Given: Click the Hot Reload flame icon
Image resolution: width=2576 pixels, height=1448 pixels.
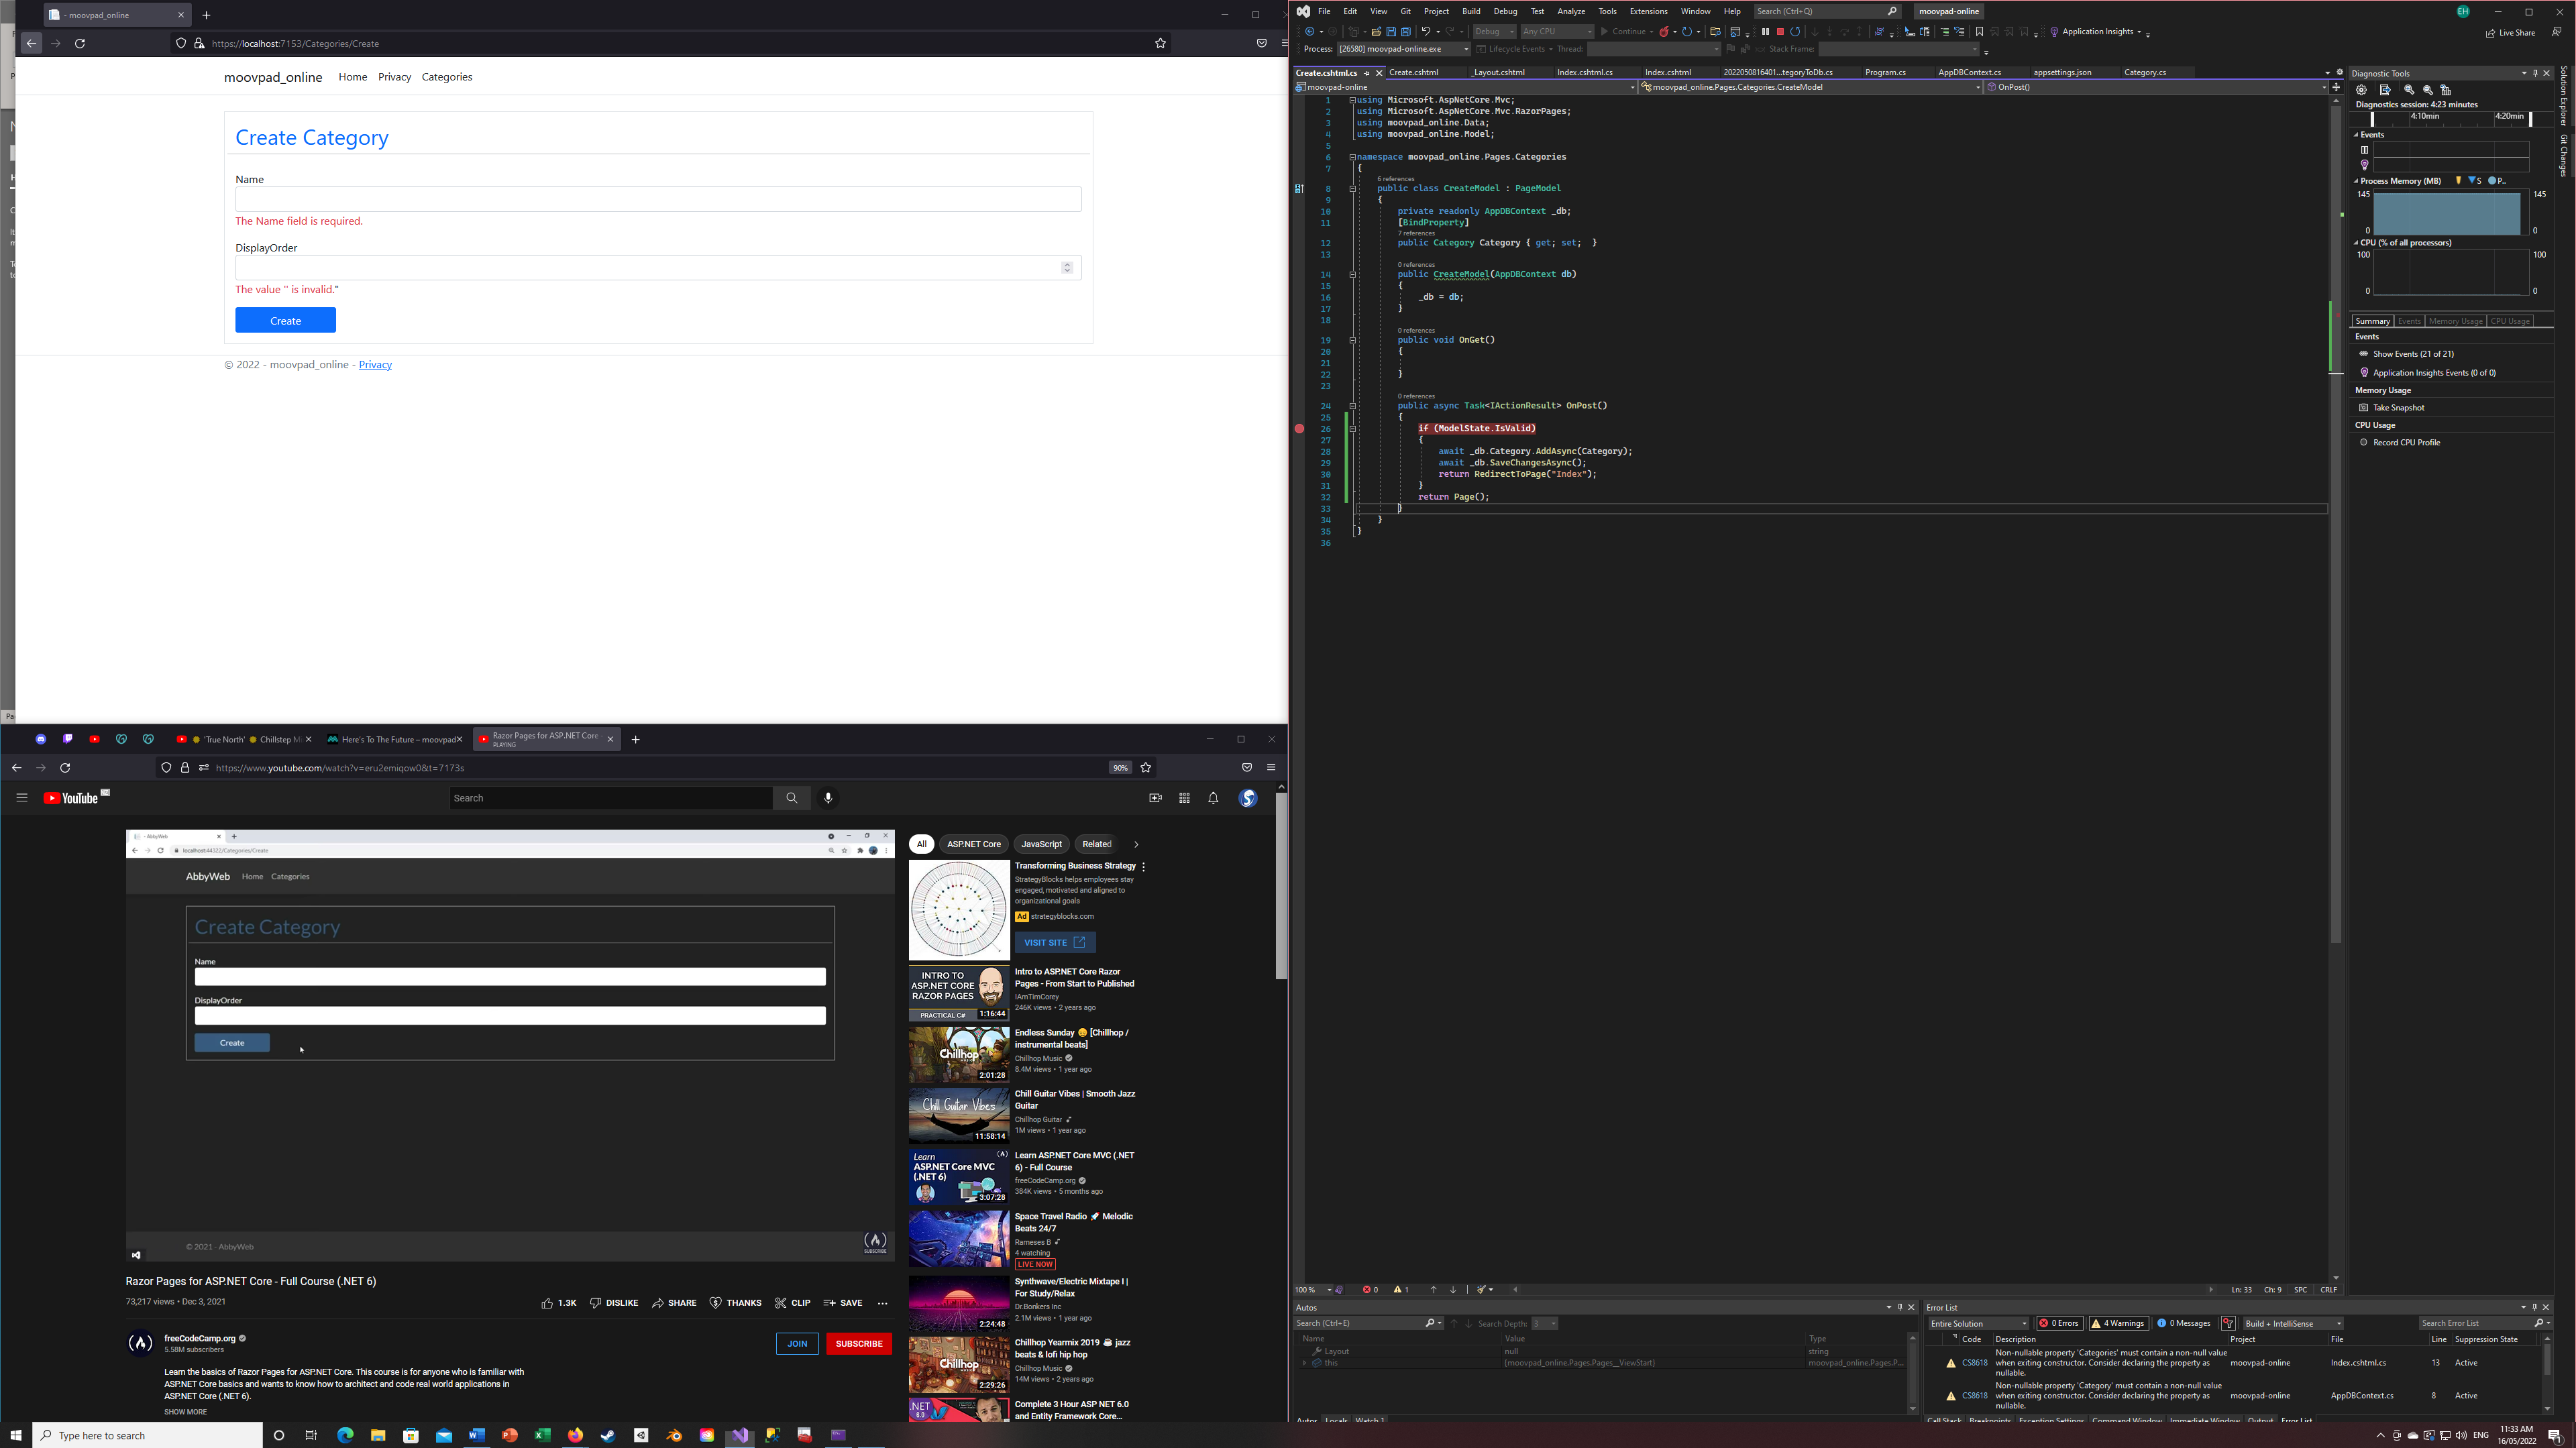Looking at the screenshot, I should [1664, 32].
